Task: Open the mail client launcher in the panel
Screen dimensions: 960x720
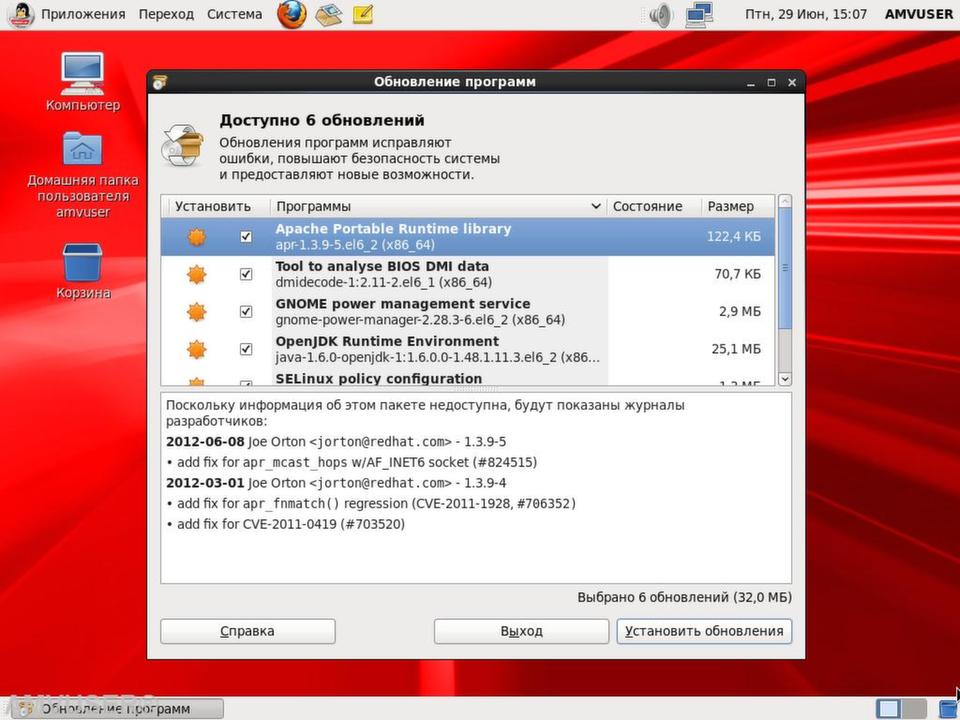Action: click(x=329, y=14)
